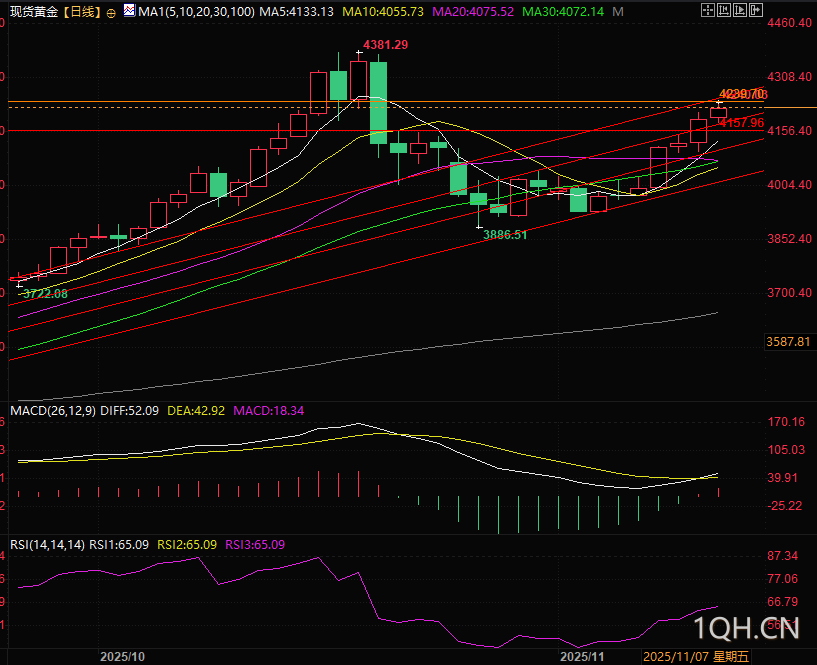Screen dimensions: 817x665
Task: Click the gray M icon after MA30
Action: coord(619,12)
